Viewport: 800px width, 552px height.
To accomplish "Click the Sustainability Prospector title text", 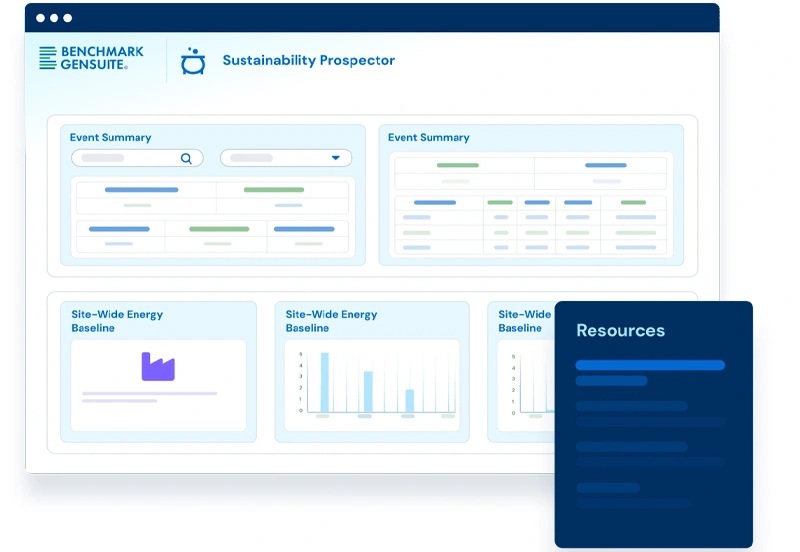I will click(x=309, y=60).
